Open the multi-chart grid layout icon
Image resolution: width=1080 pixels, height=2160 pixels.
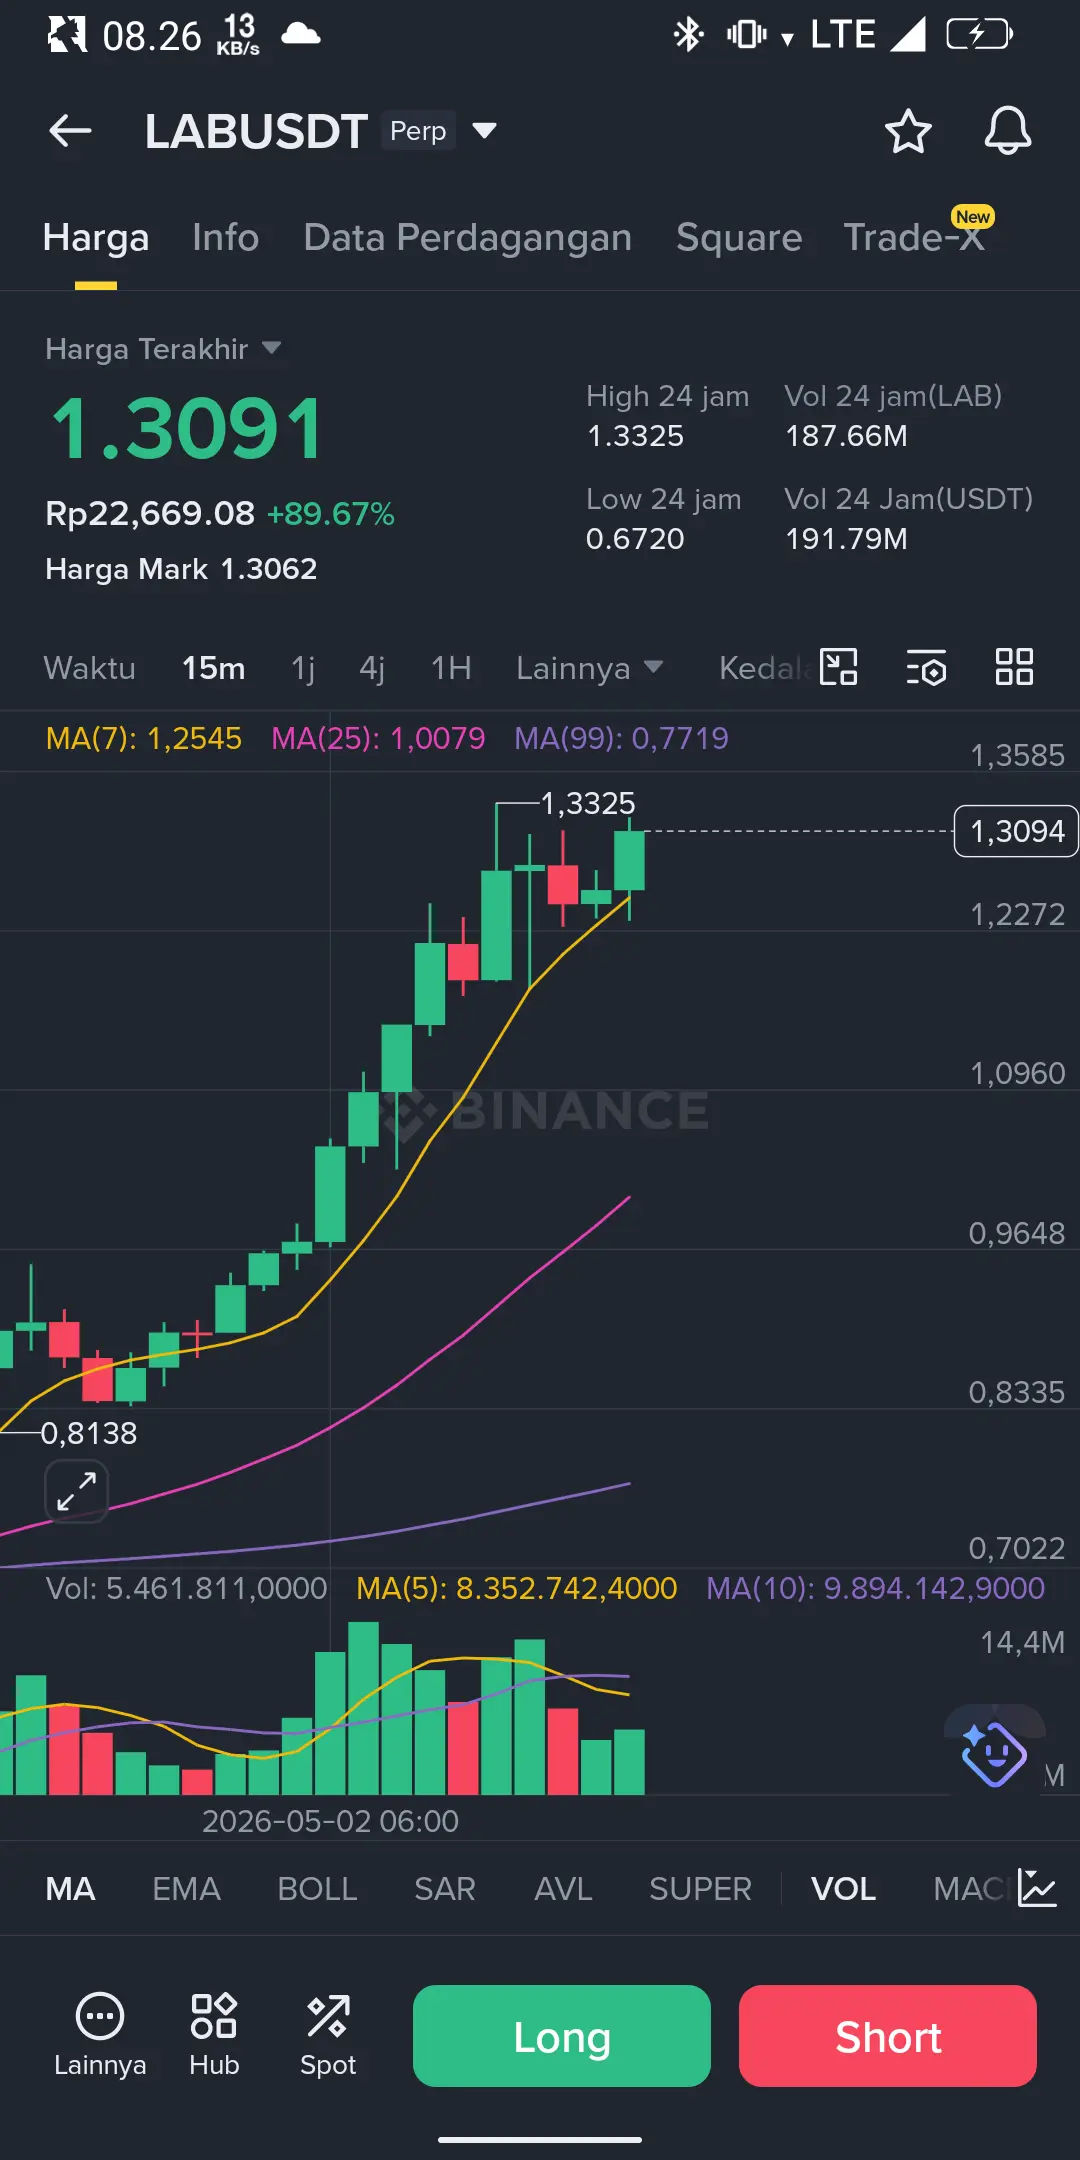[x=1014, y=667]
